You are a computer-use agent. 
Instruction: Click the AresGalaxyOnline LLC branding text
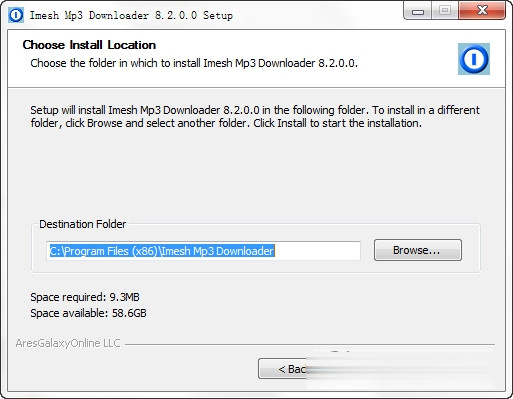click(68, 343)
